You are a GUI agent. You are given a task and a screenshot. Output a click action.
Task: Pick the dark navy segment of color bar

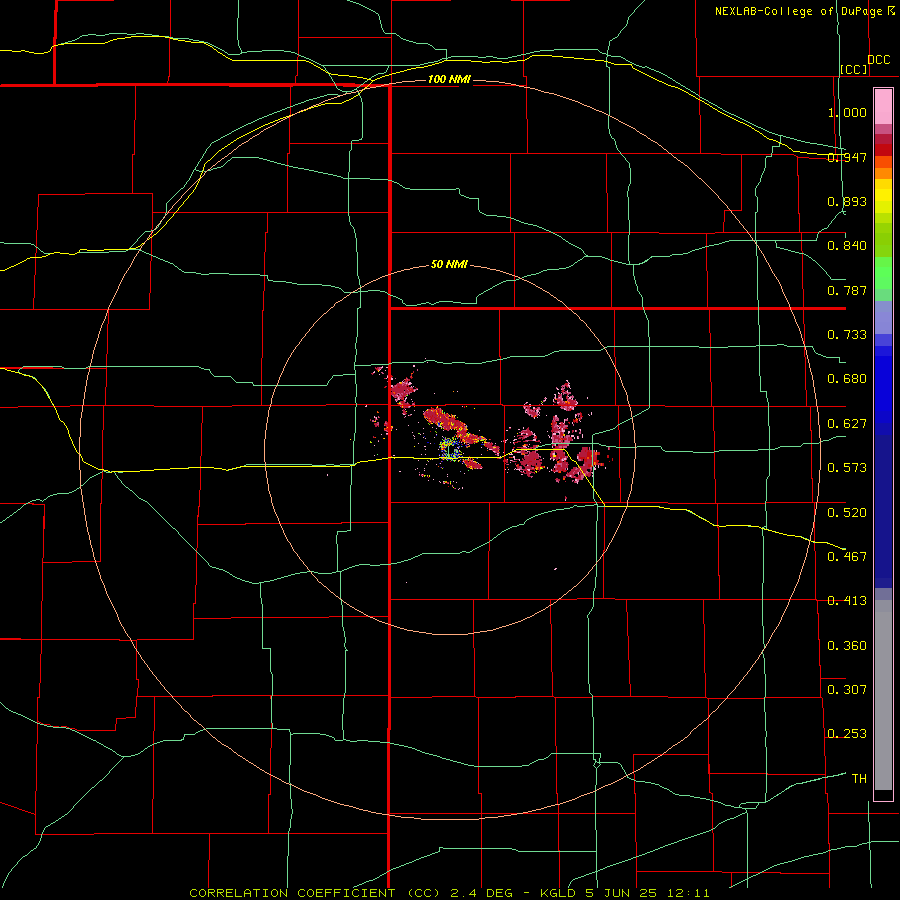pos(883,511)
